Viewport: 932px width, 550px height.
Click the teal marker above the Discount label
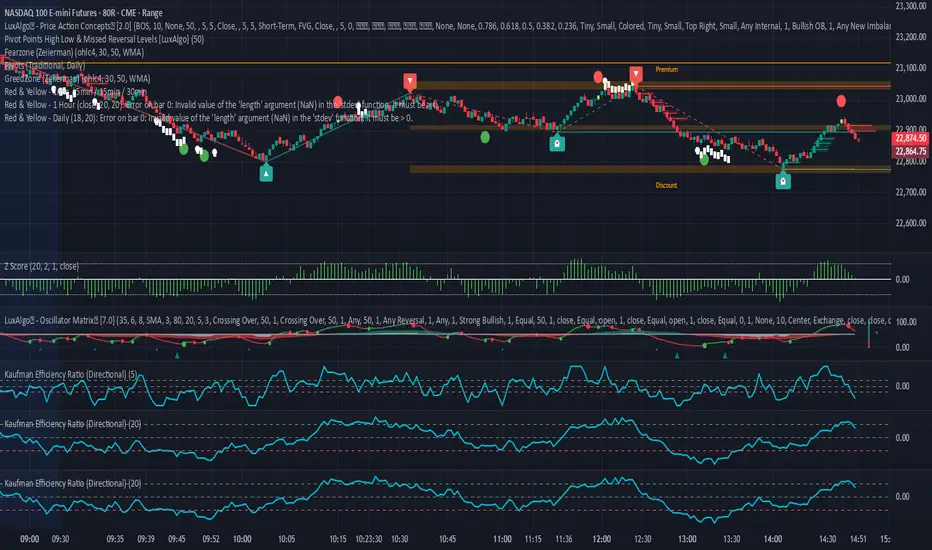(783, 181)
